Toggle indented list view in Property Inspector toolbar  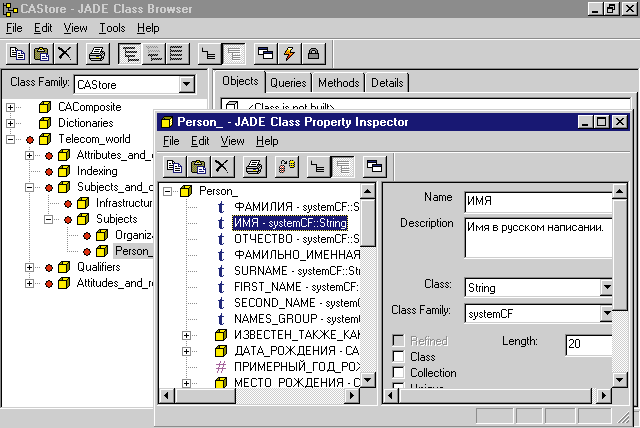click(342, 167)
